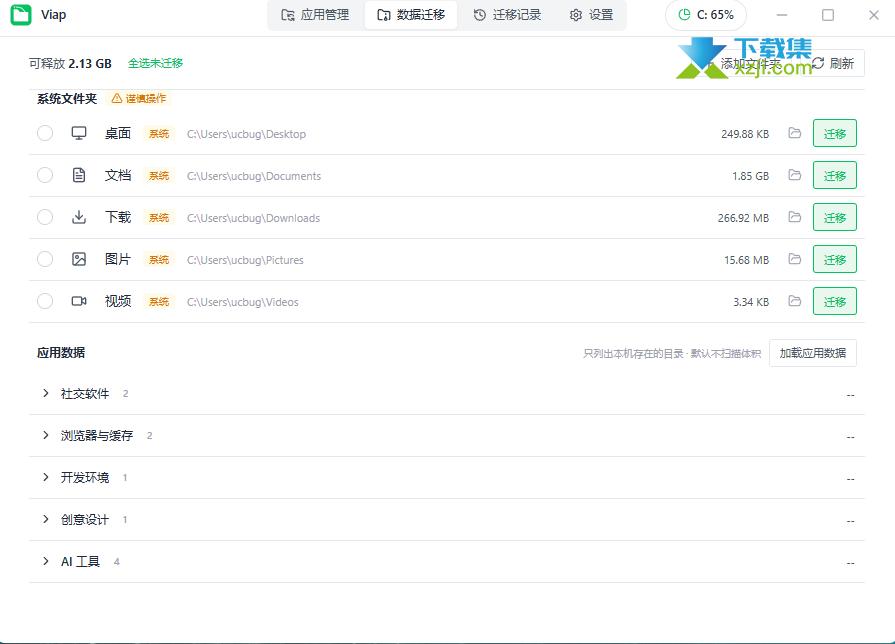Select the 文档 row radio button
The image size is (895, 644).
(x=45, y=175)
